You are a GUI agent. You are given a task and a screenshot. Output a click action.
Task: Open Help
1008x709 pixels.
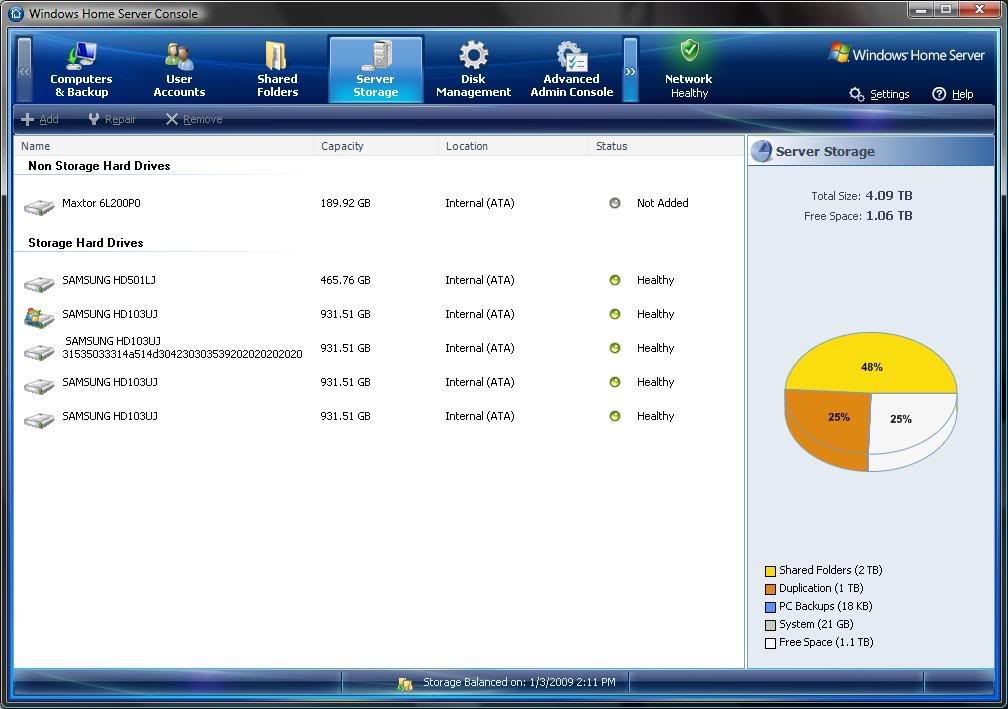(x=953, y=94)
